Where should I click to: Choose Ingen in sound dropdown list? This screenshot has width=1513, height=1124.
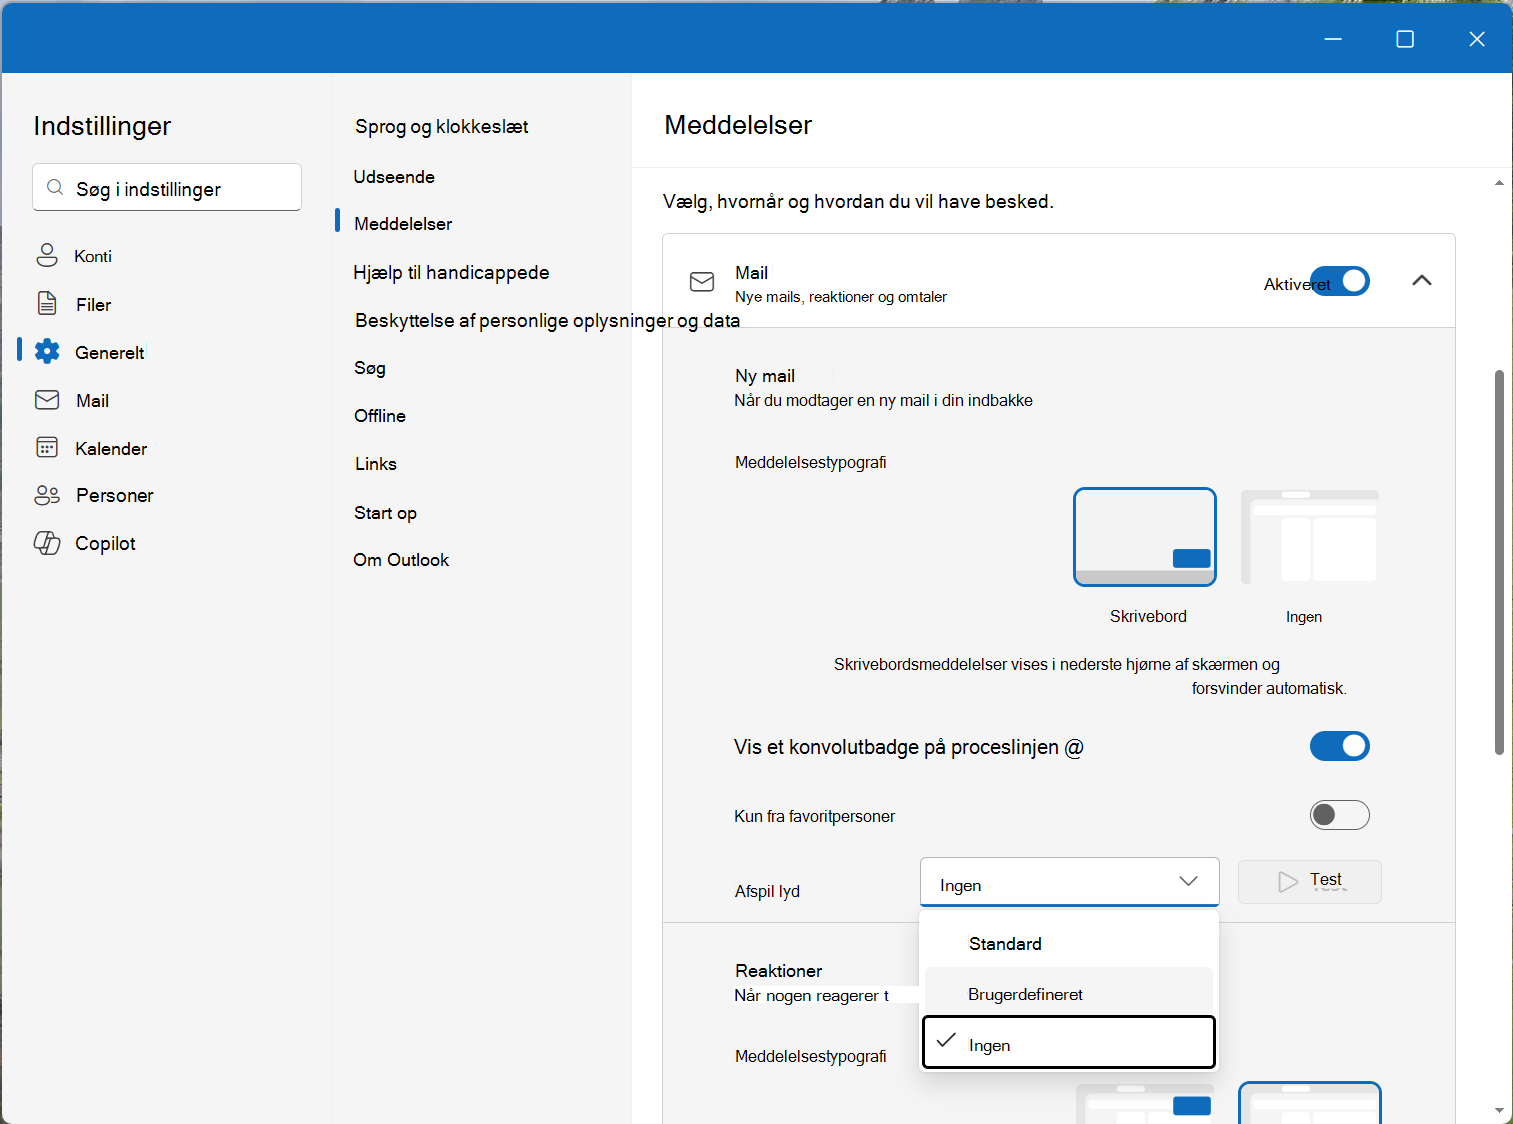[1069, 1043]
